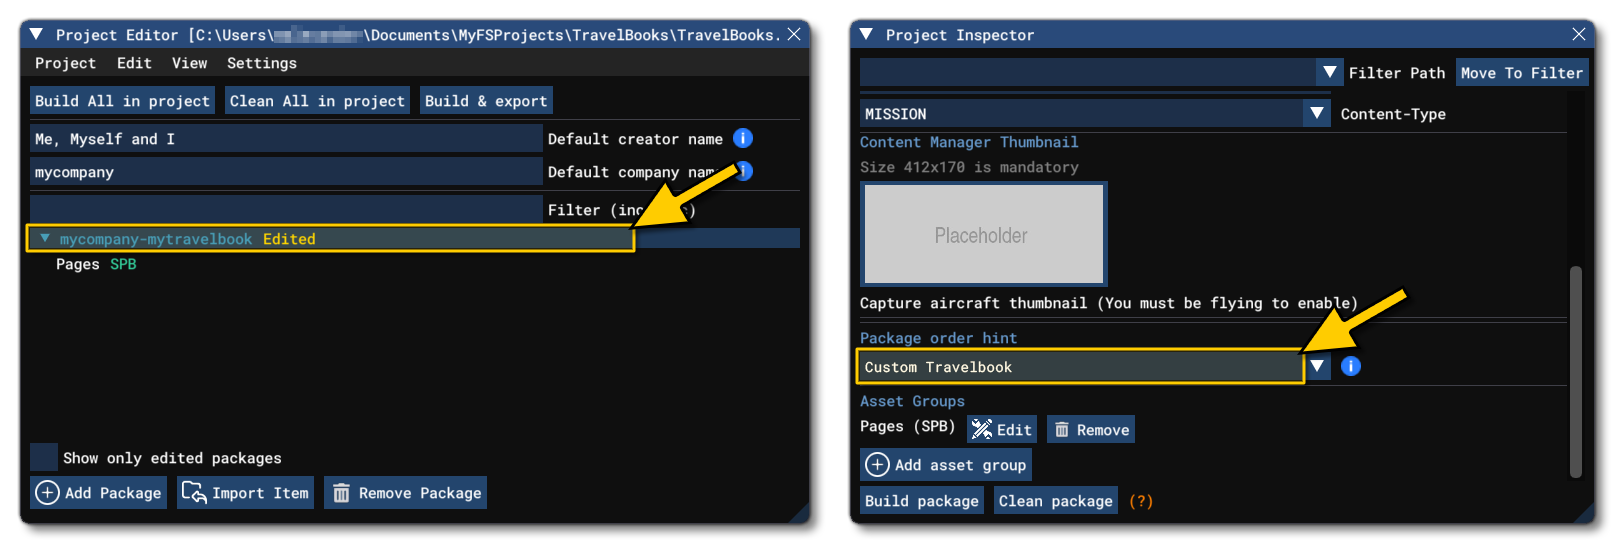Focus the package Filter field
This screenshot has height=544, width=1615.
[x=286, y=209]
